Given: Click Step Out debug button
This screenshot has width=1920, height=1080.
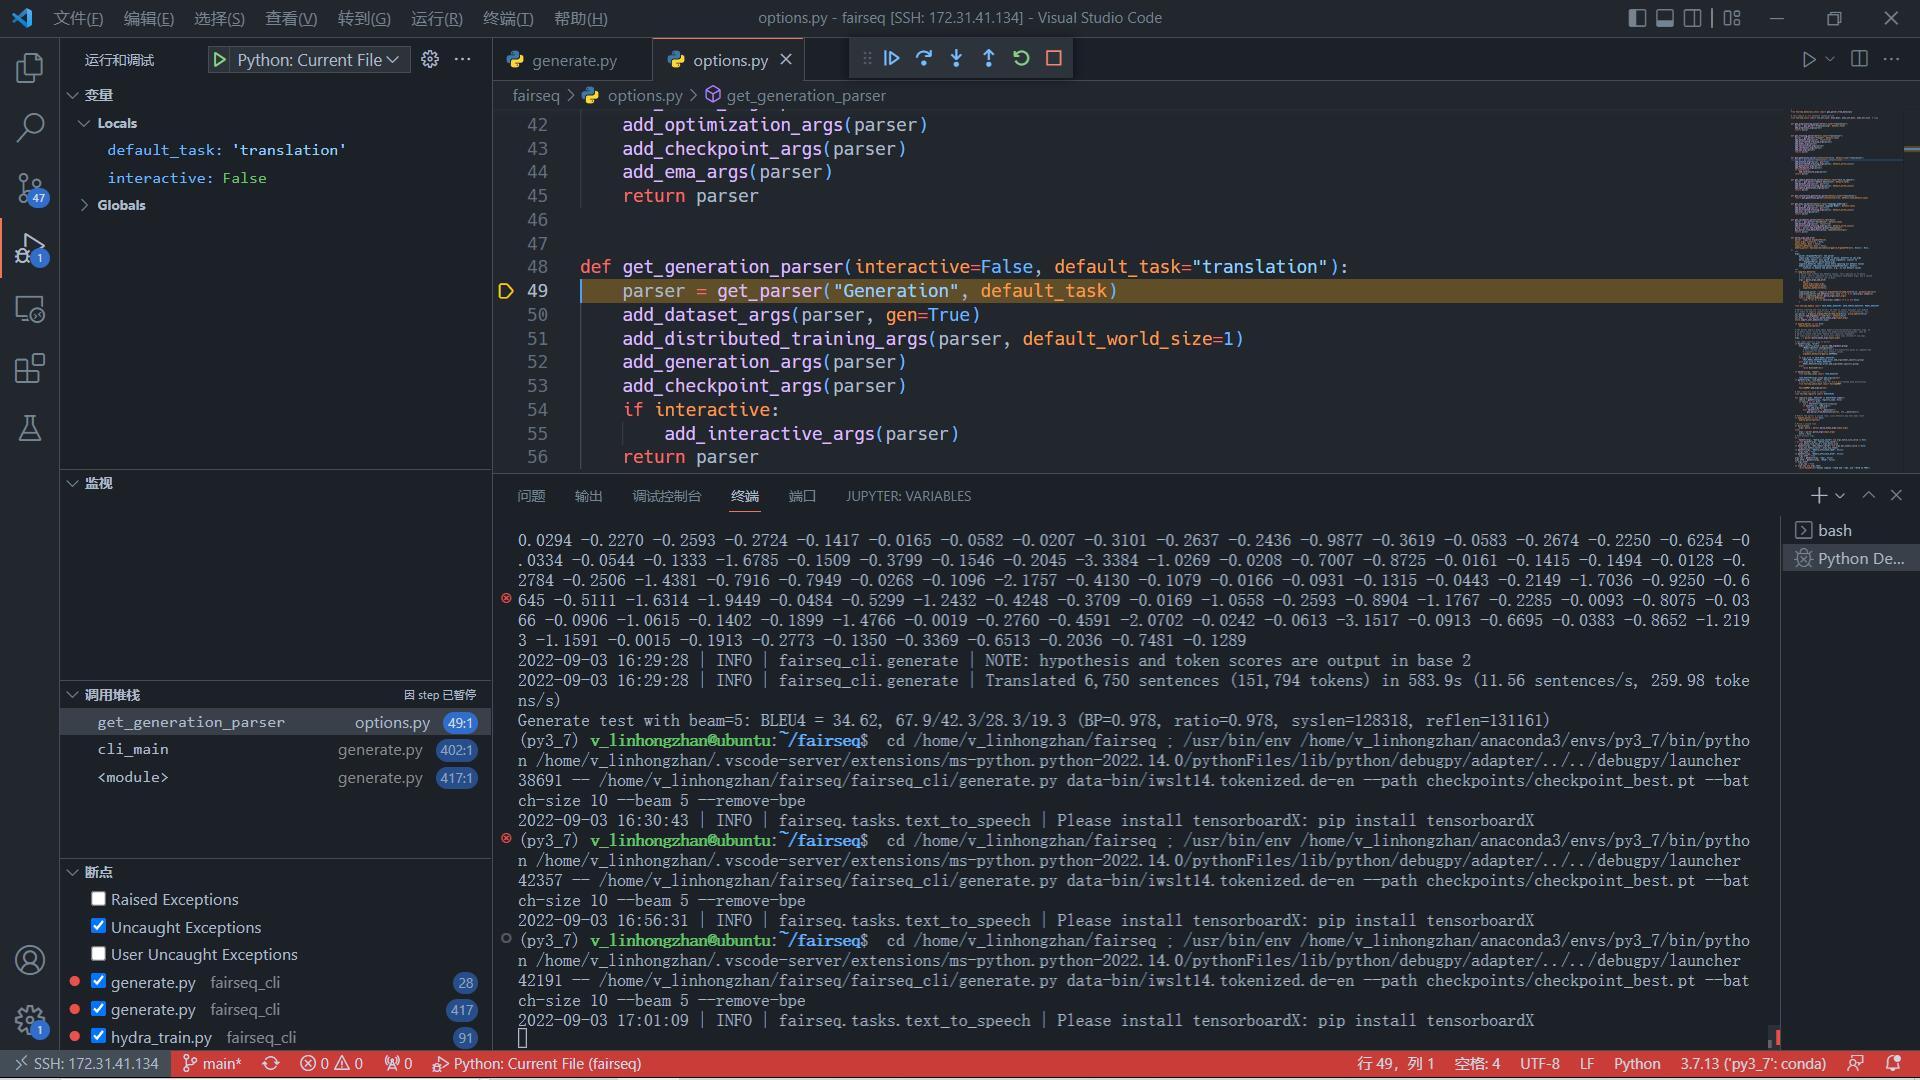Looking at the screenshot, I should point(988,59).
